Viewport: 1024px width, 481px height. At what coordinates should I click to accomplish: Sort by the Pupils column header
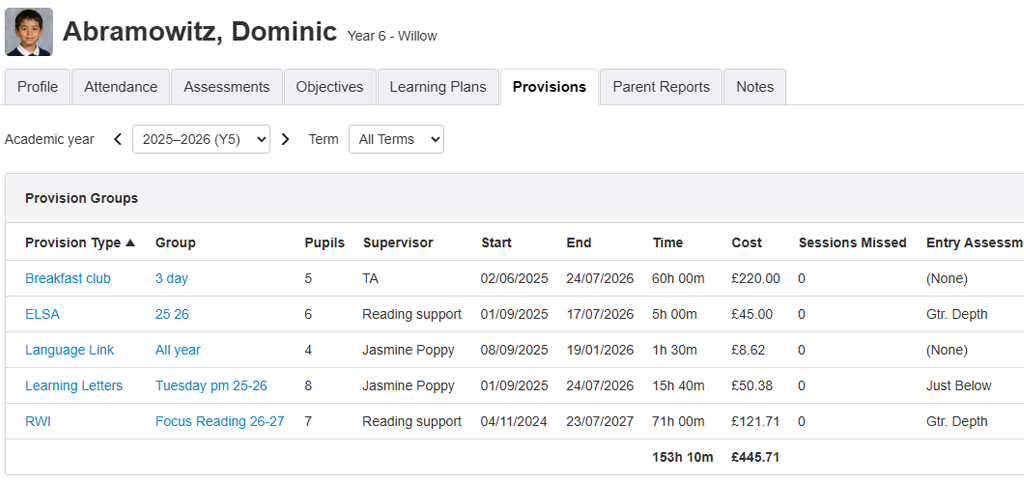pos(325,243)
